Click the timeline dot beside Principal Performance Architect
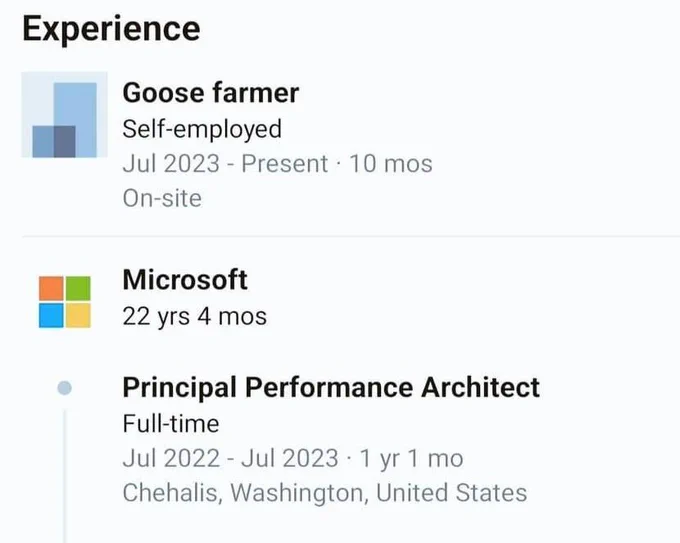Screen dimensions: 680x543 64,387
